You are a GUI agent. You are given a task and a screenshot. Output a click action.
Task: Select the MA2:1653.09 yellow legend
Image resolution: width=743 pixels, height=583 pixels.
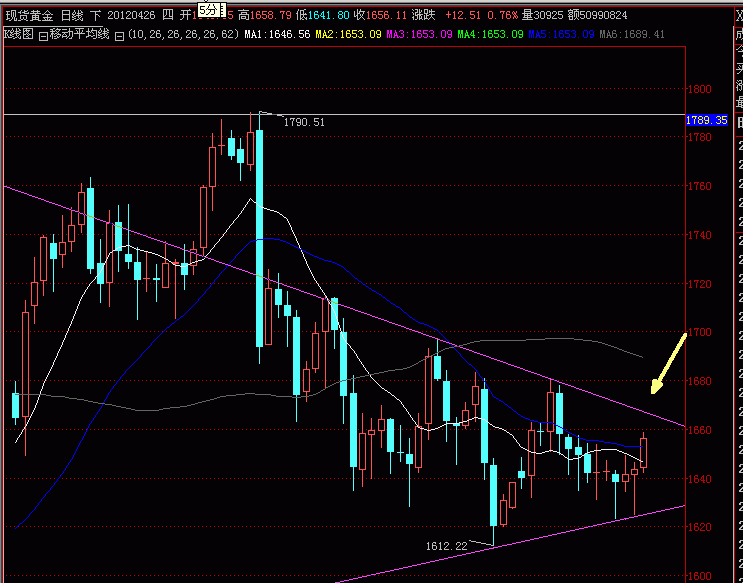(348, 35)
